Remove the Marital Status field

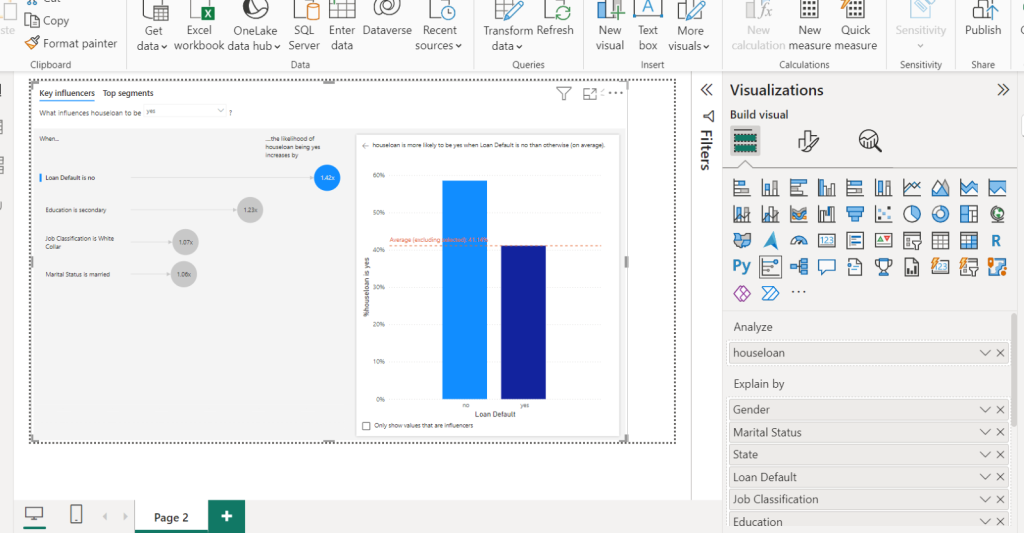[x=1000, y=432]
